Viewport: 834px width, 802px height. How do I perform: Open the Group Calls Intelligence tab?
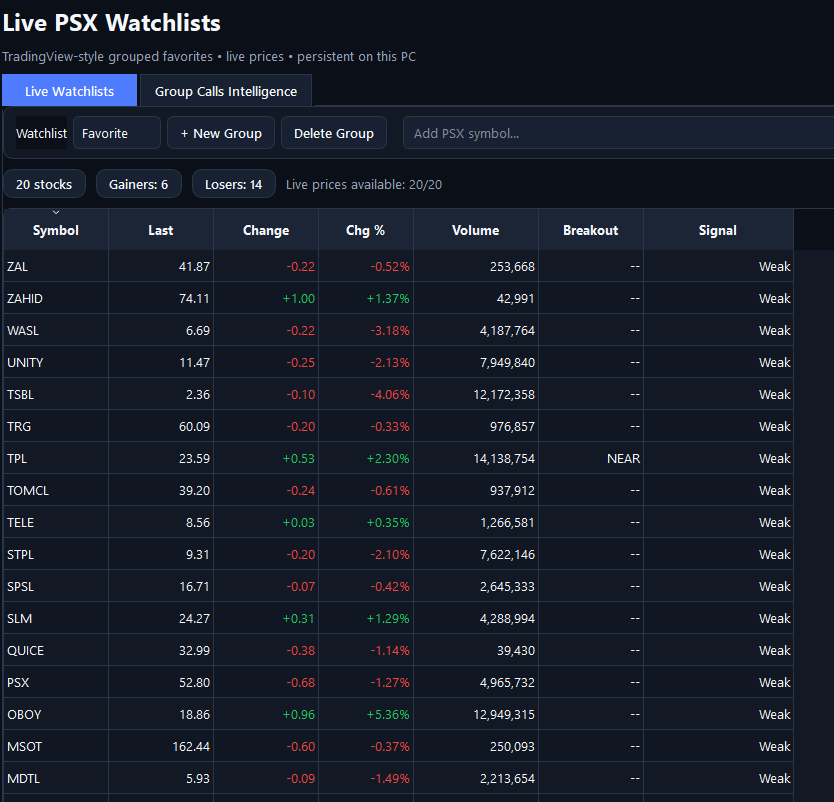pos(226,91)
